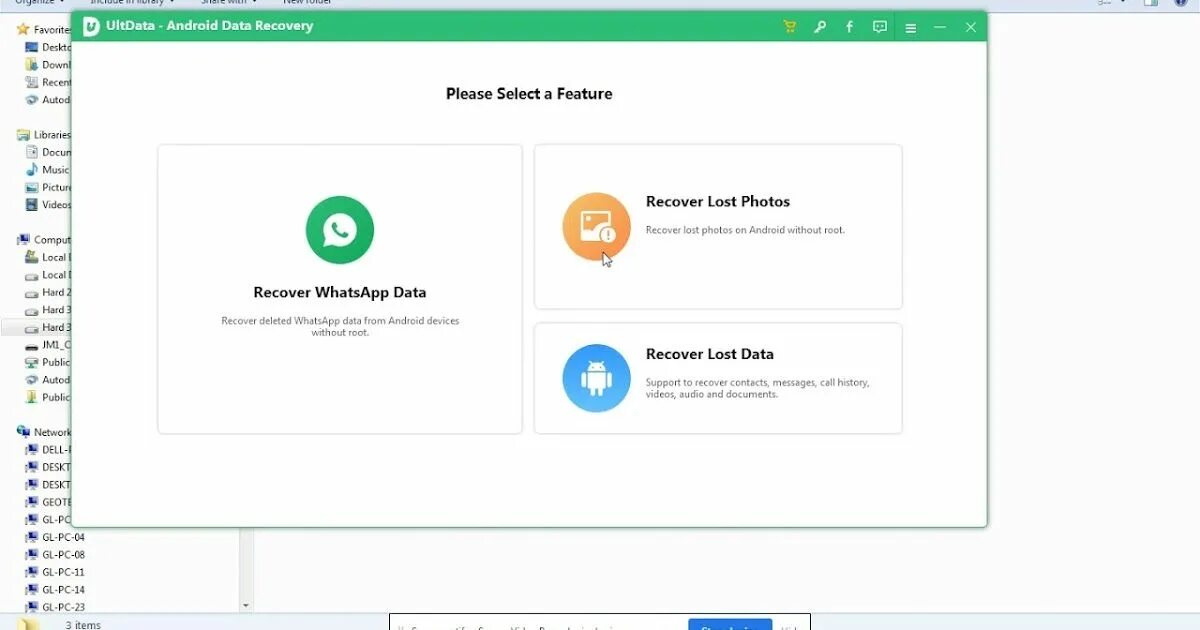The height and width of the screenshot is (630, 1200).
Task: Open the Facebook page icon
Action: pos(849,27)
